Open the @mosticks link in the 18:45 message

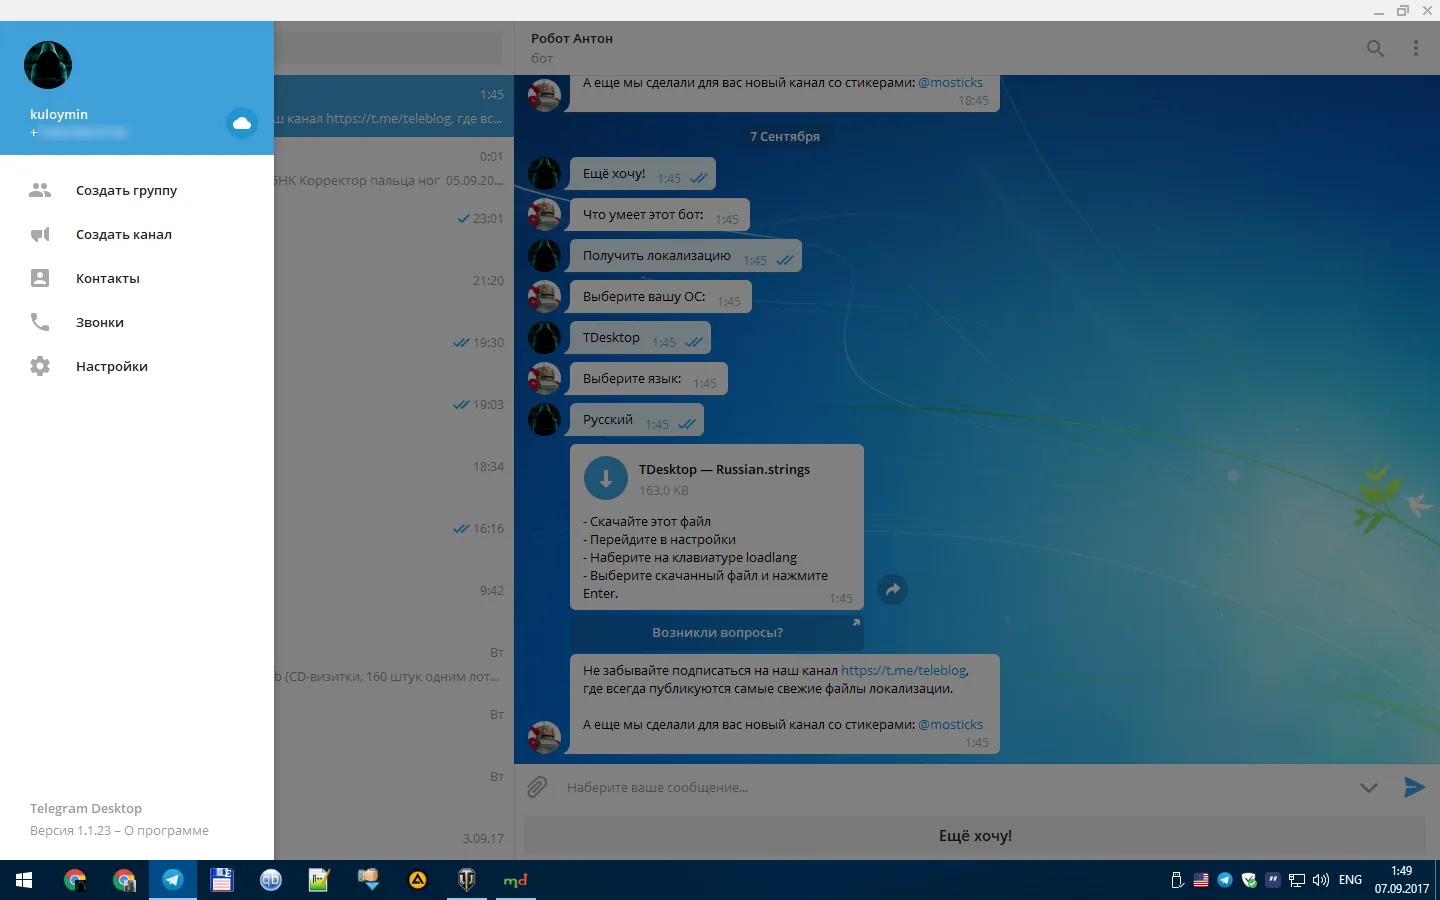point(950,82)
